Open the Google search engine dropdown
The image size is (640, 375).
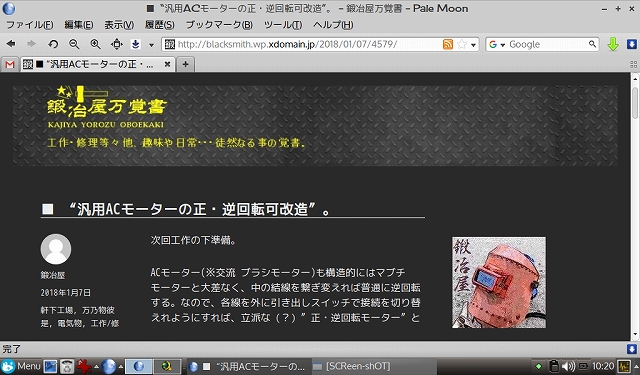[497, 44]
